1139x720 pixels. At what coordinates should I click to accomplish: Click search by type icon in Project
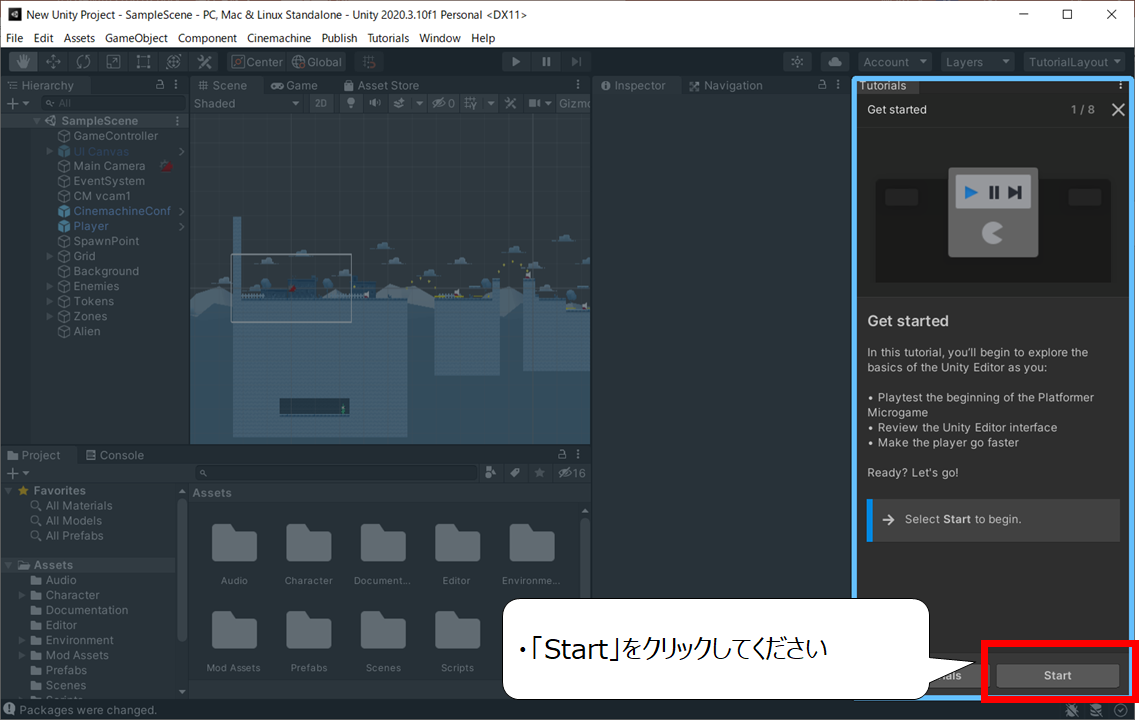pos(491,473)
